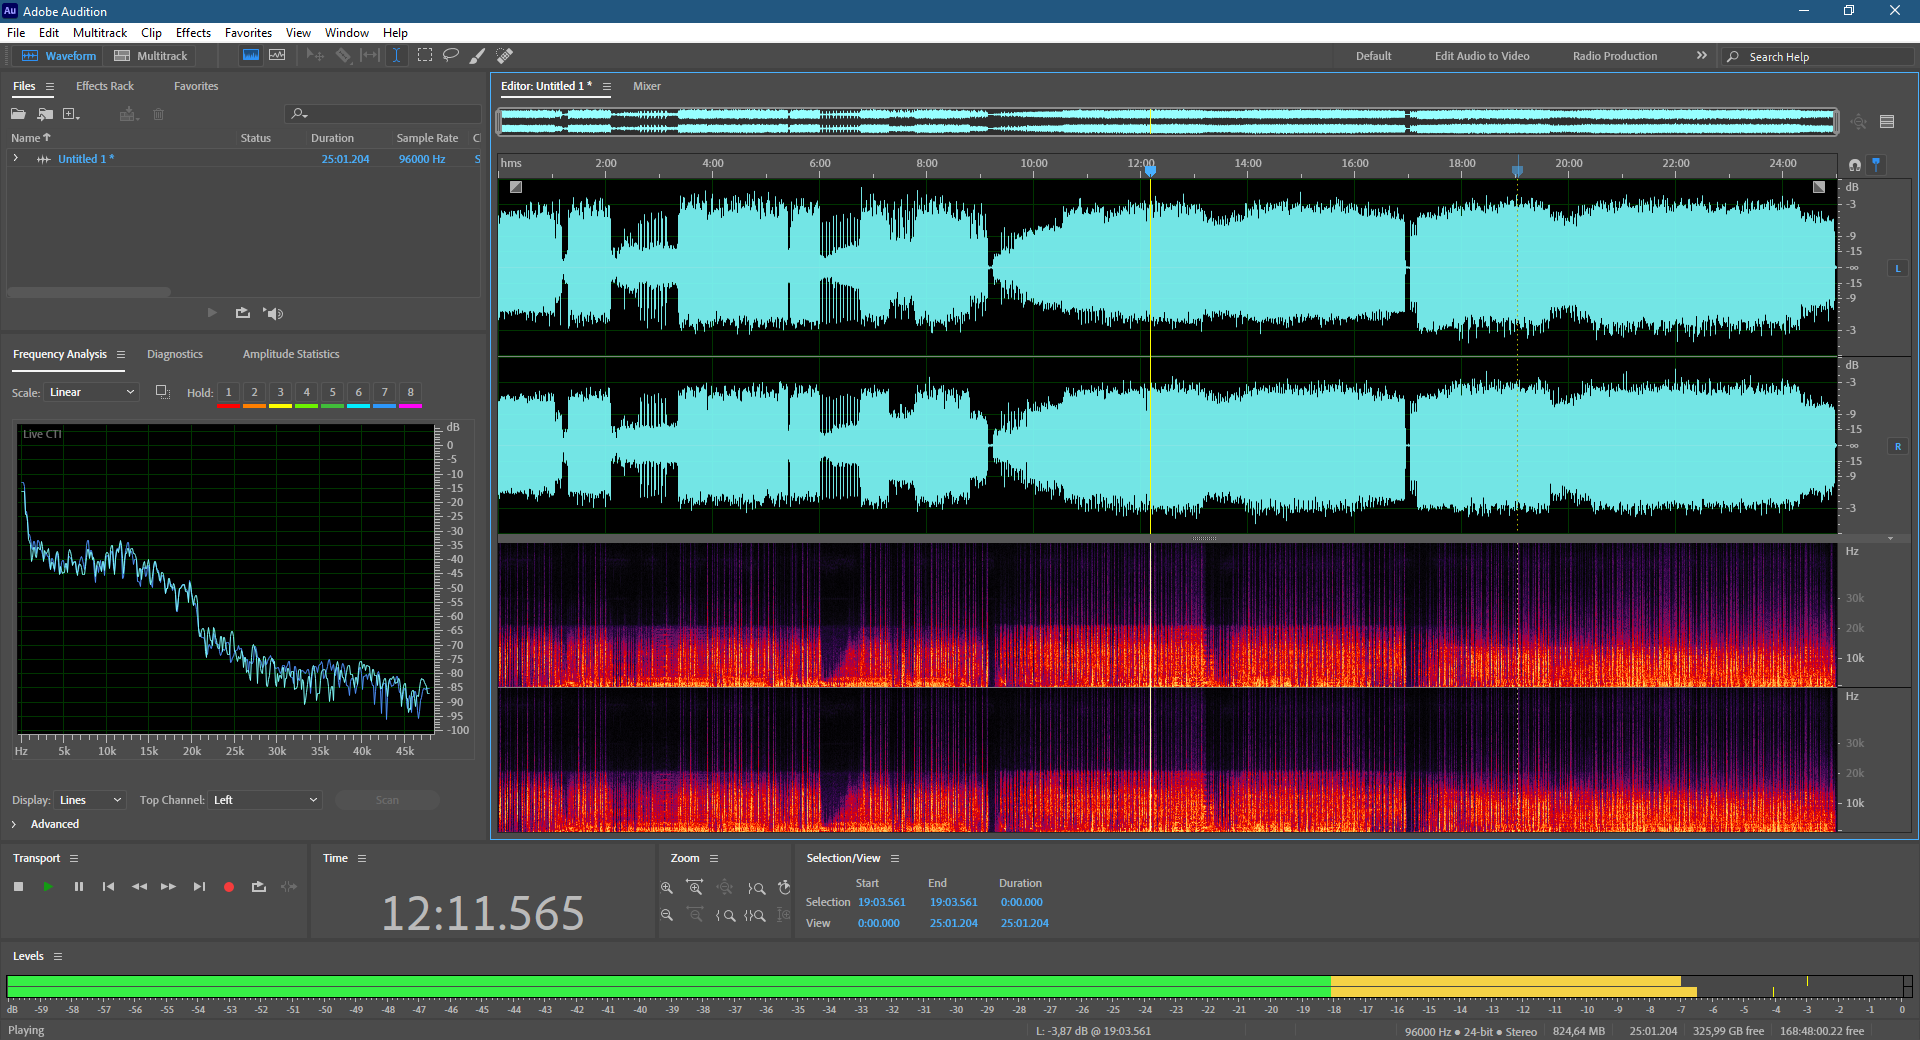Switch to the Amplitude Statistics tab

pos(291,354)
